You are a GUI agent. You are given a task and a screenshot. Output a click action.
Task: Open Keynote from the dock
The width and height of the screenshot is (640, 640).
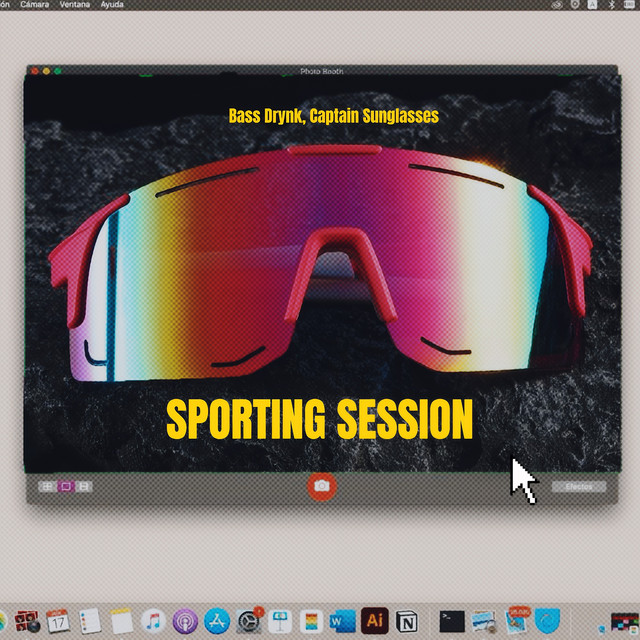pyautogui.click(x=280, y=620)
